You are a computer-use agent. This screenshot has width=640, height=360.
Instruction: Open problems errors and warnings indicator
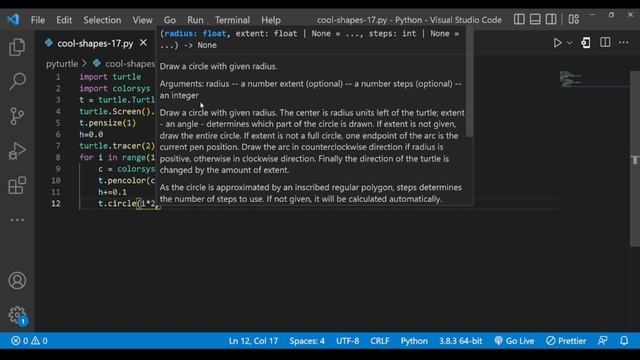pyautogui.click(x=29, y=341)
